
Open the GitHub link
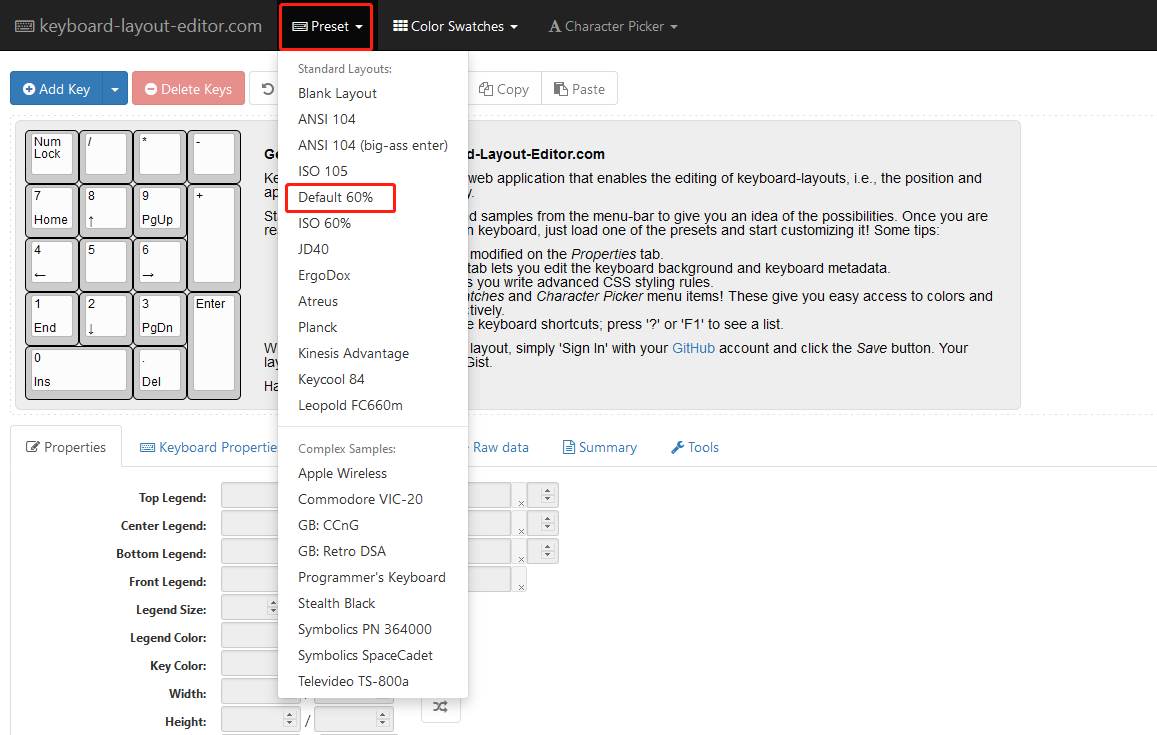(x=694, y=348)
